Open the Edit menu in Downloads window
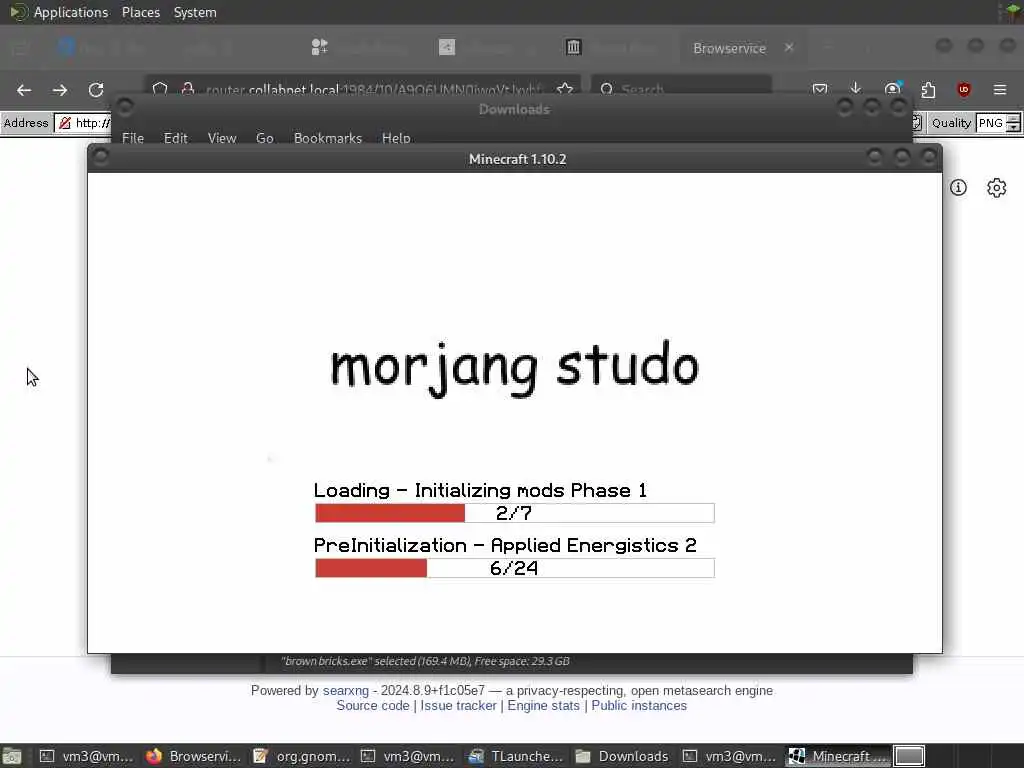1024x768 pixels. 176,138
